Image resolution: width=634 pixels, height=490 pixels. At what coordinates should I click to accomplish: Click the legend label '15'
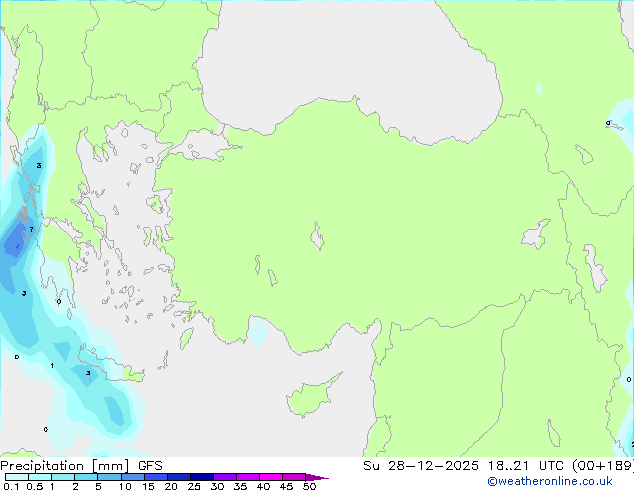148,486
